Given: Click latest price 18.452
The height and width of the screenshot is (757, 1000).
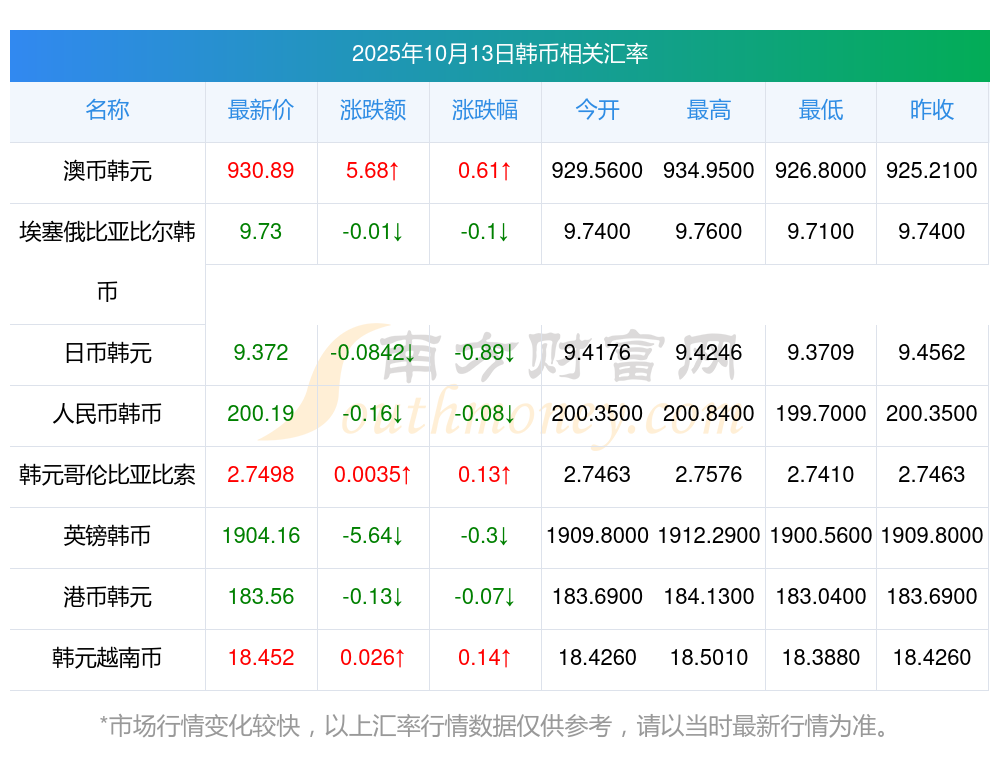Looking at the screenshot, I should [x=261, y=658].
